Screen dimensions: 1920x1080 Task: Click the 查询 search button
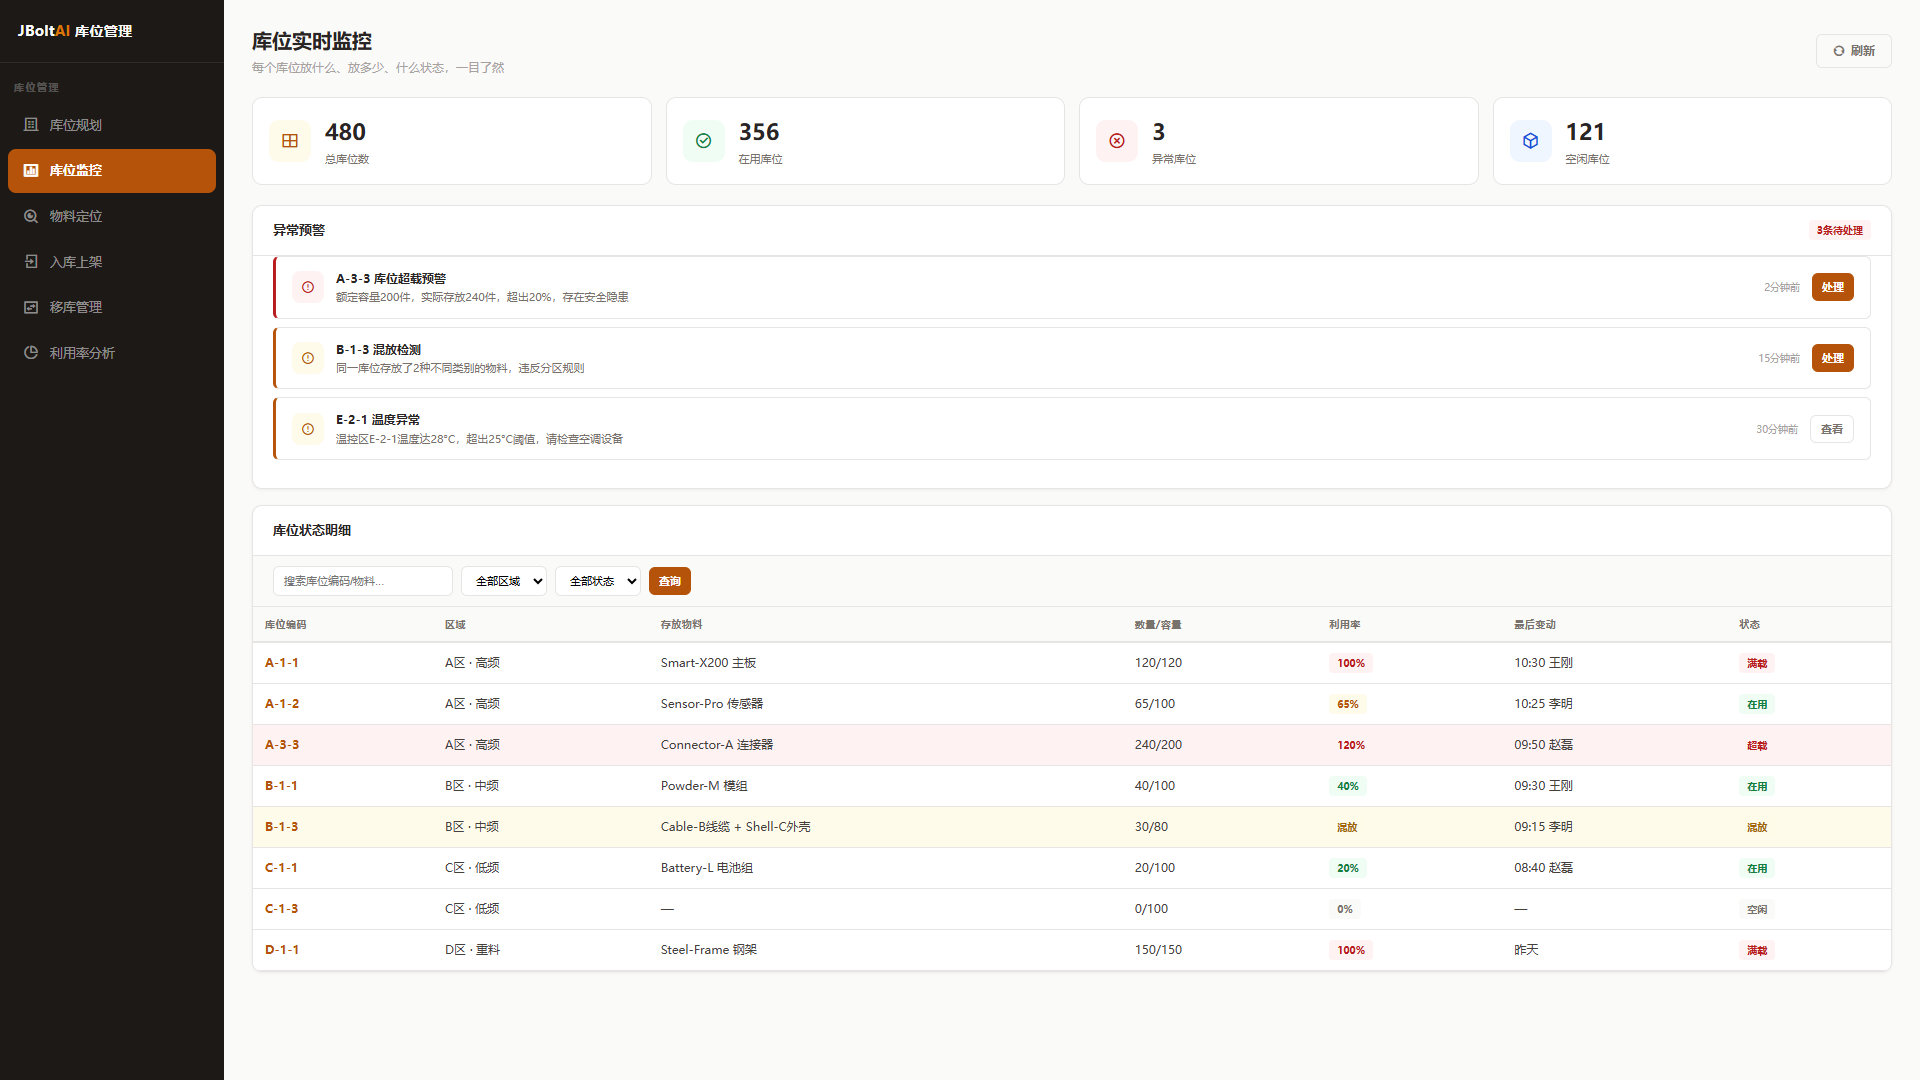coord(670,581)
